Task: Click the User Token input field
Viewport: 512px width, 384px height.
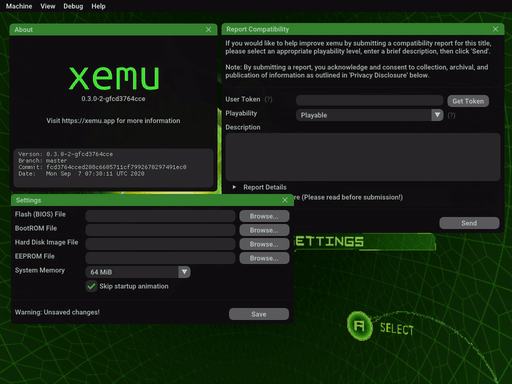Action: tap(369, 100)
